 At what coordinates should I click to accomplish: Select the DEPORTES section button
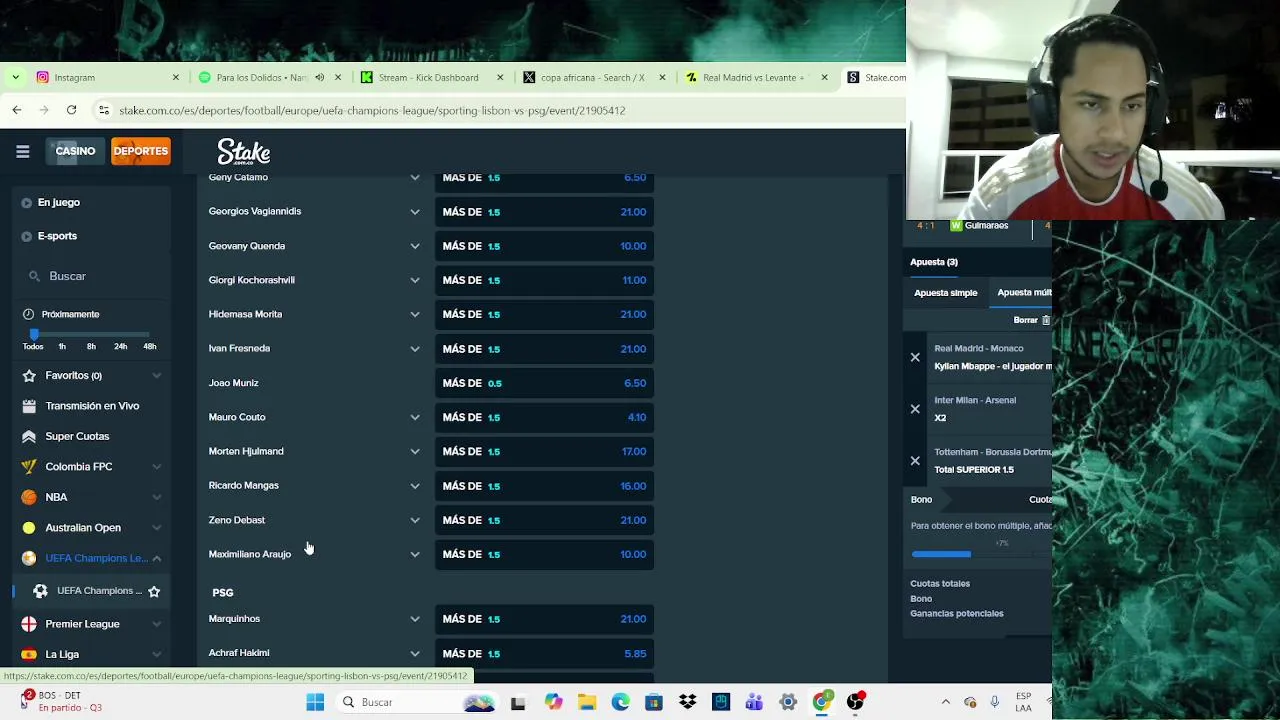click(140, 151)
